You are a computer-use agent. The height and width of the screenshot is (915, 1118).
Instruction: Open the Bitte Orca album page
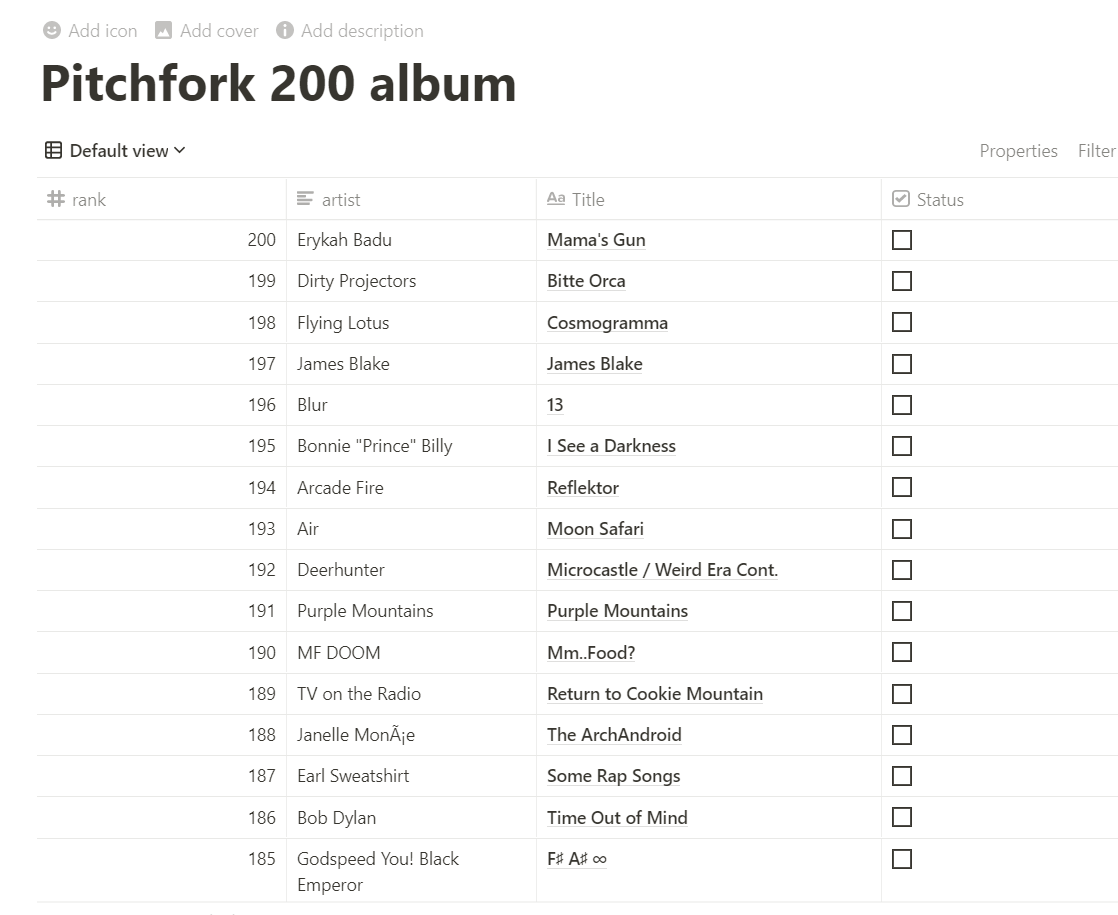(586, 281)
